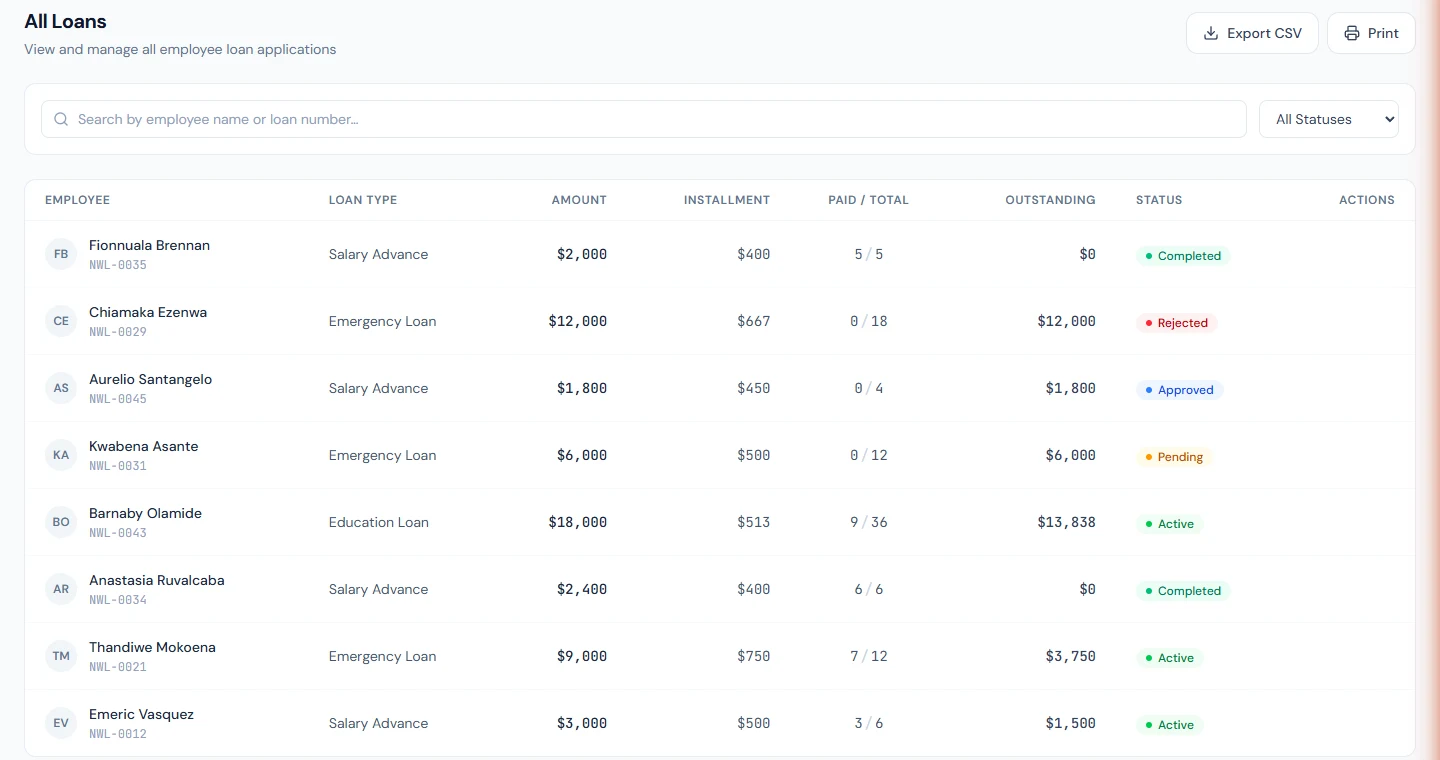
Task: Click the $12,000 amount for Chiamaka Ezenwa
Action: 577,321
